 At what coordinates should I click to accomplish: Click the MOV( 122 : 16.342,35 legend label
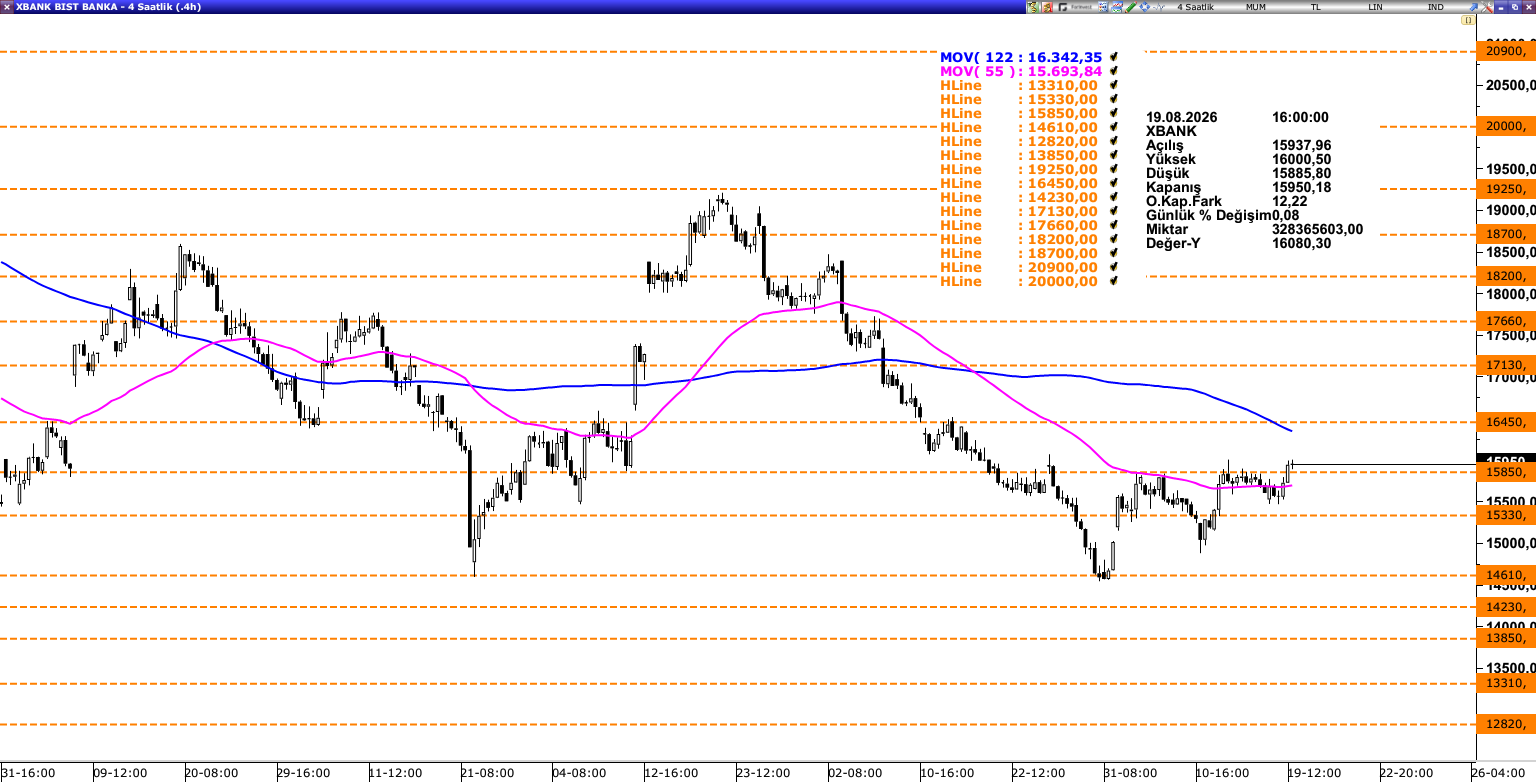(1021, 57)
